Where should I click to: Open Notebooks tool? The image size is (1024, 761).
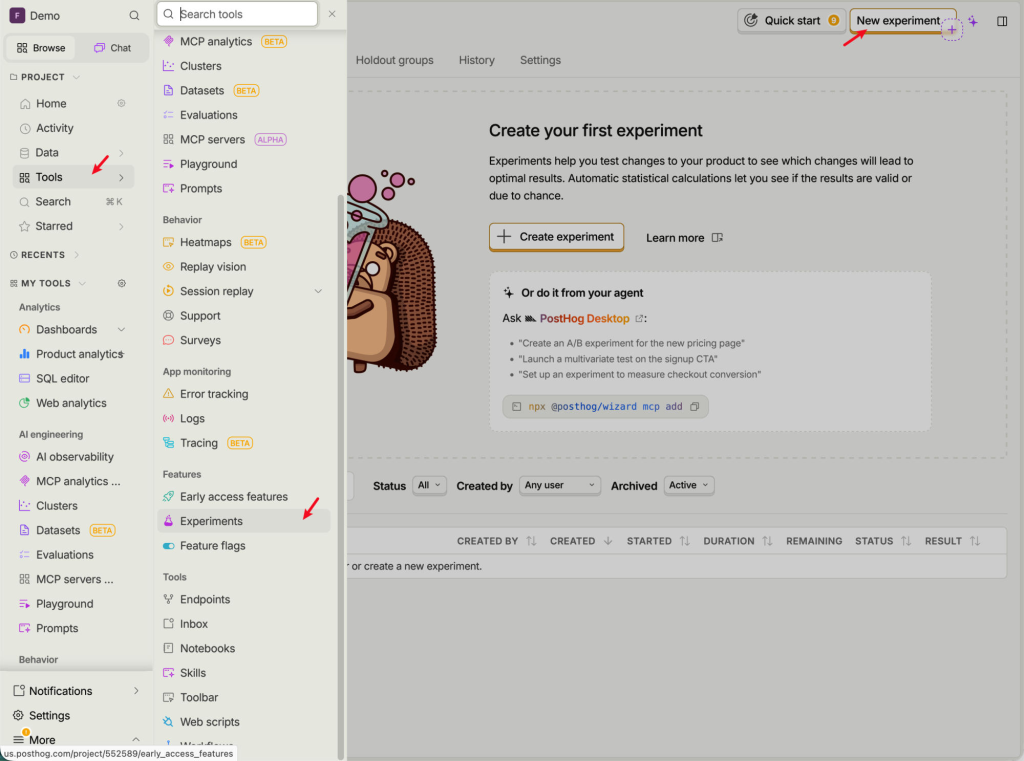[x=244, y=648]
